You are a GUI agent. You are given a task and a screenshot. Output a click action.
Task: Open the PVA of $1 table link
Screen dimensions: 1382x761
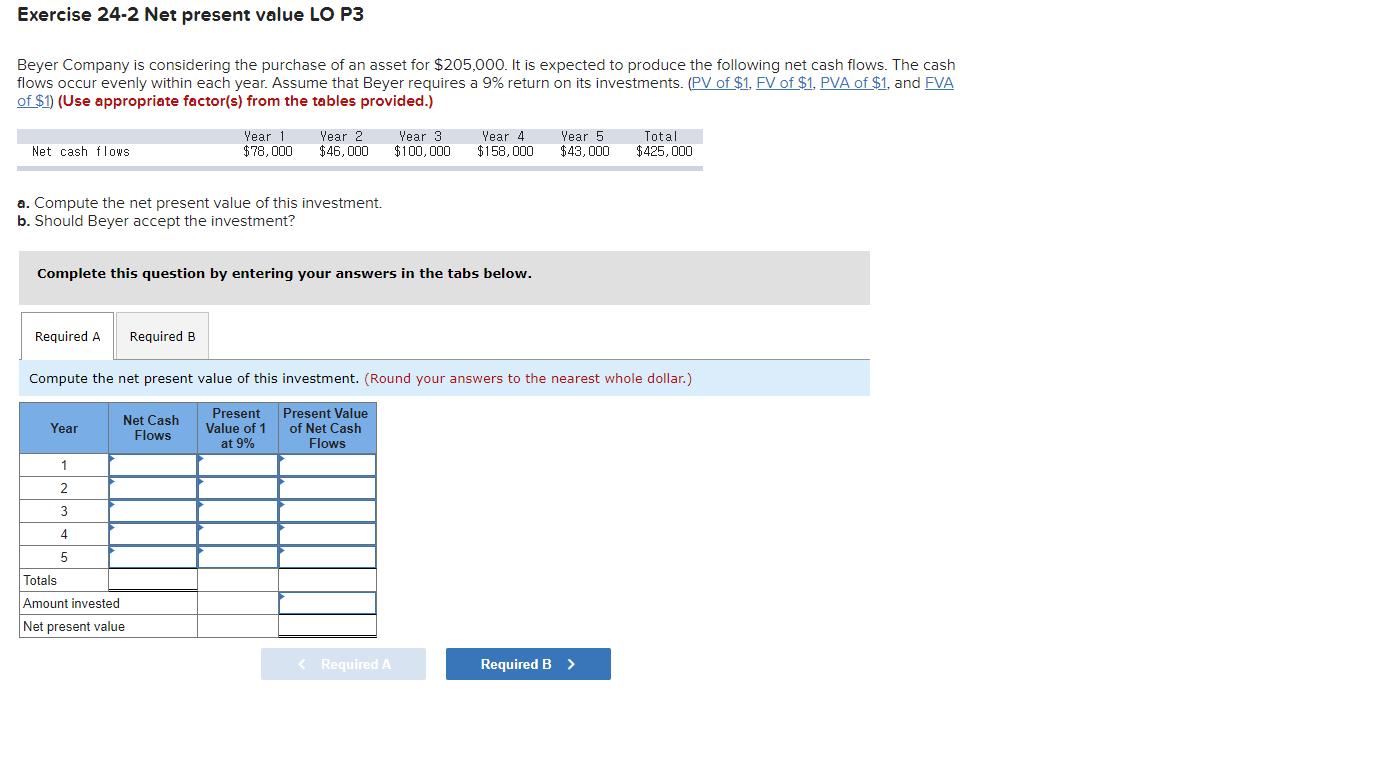point(853,83)
